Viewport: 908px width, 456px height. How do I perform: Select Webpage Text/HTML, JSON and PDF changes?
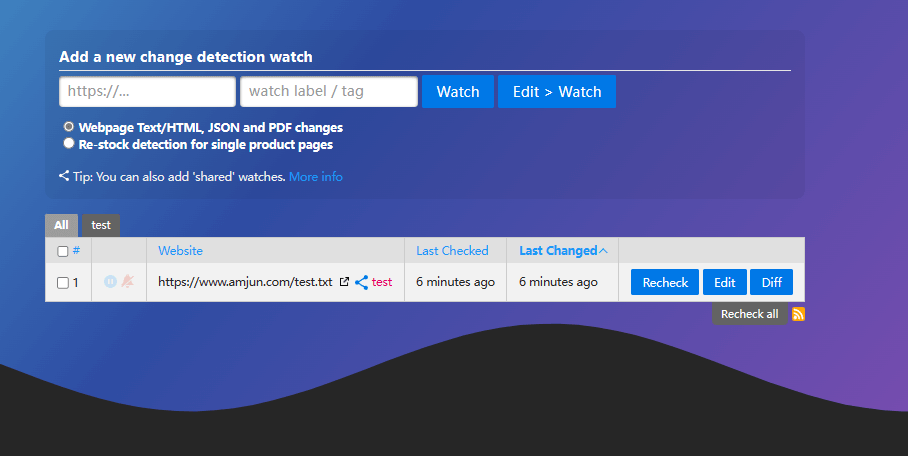(69, 126)
